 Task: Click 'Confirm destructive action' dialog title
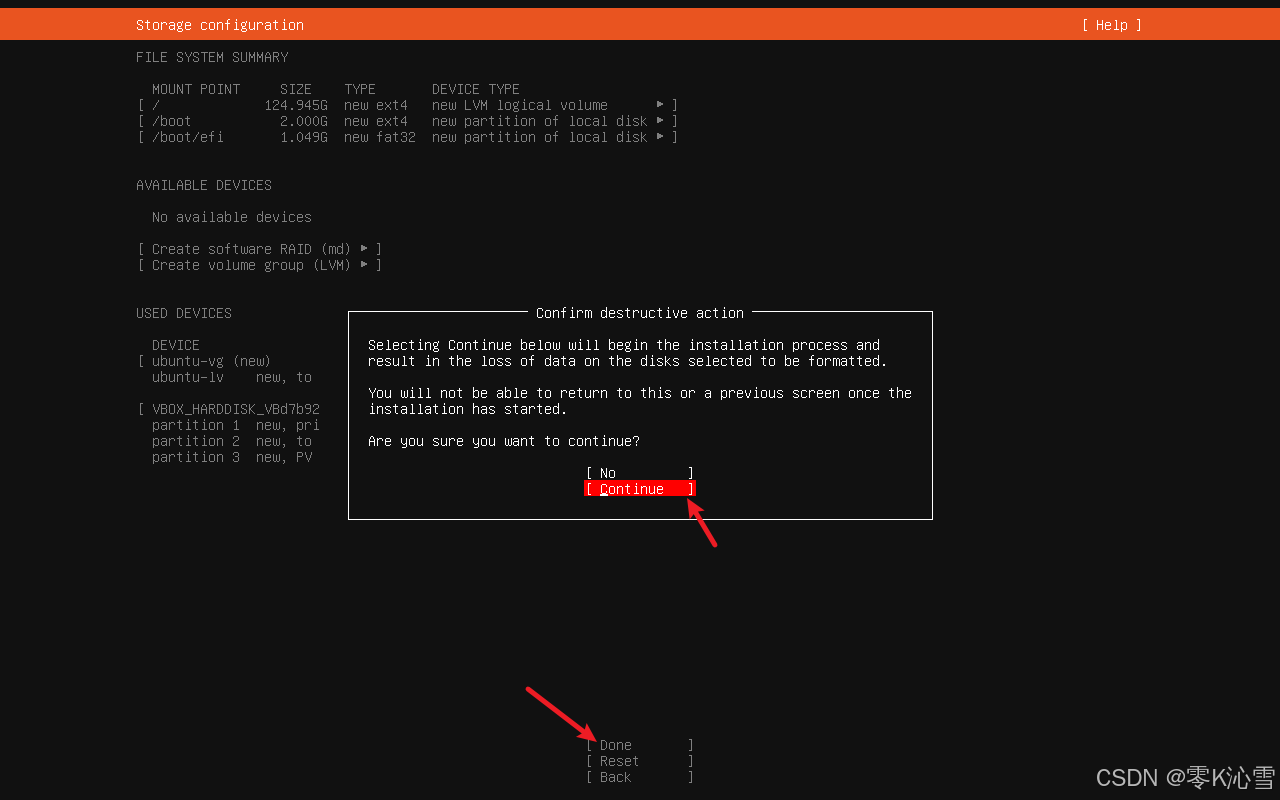640,313
